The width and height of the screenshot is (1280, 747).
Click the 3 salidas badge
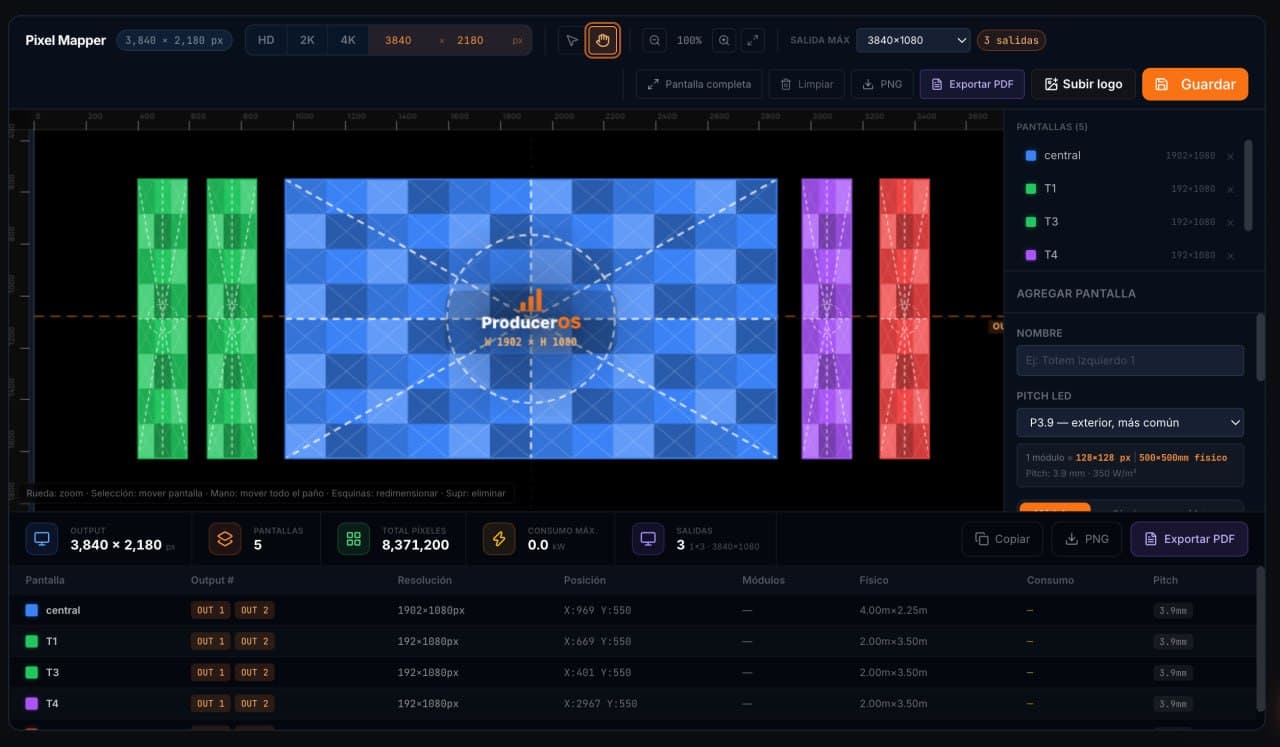(x=1011, y=41)
